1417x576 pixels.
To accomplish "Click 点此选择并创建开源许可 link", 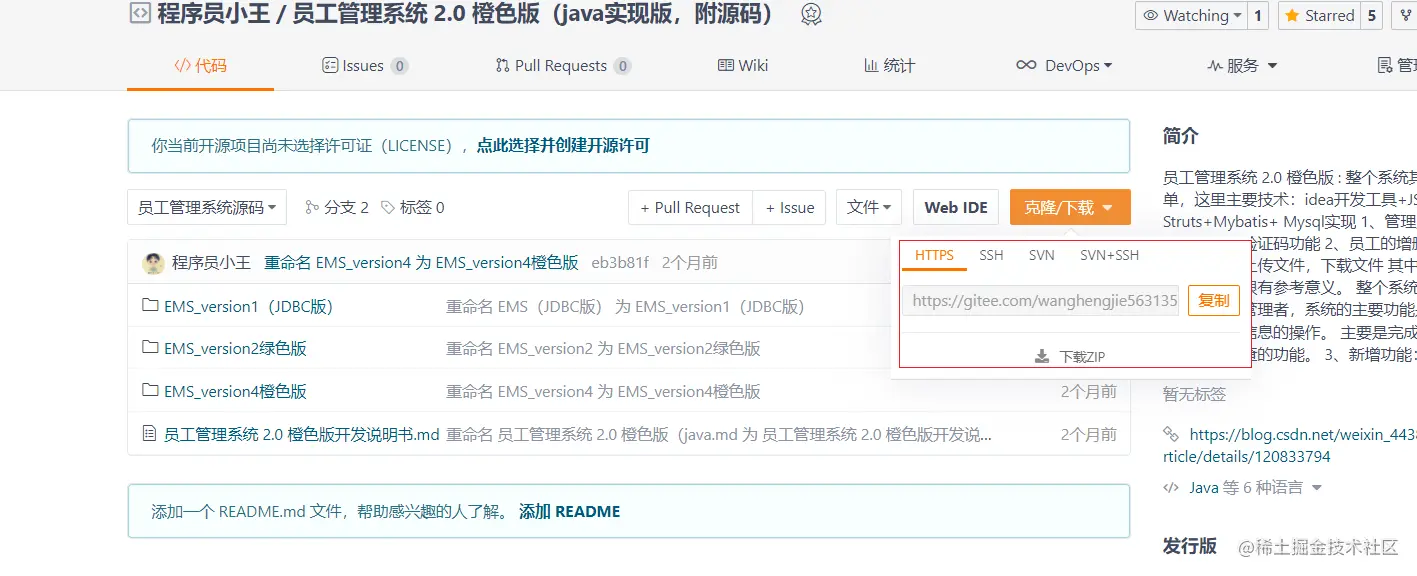I will coord(563,145).
